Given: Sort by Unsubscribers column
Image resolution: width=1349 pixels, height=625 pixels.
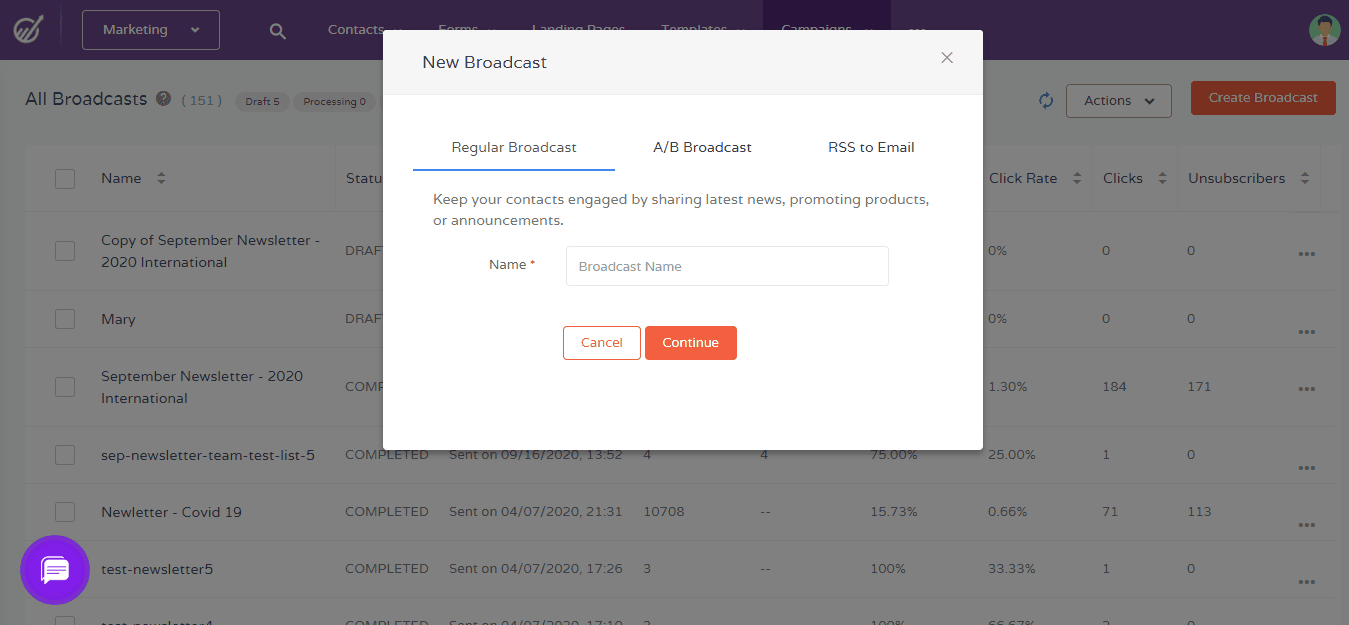Looking at the screenshot, I should (1305, 177).
